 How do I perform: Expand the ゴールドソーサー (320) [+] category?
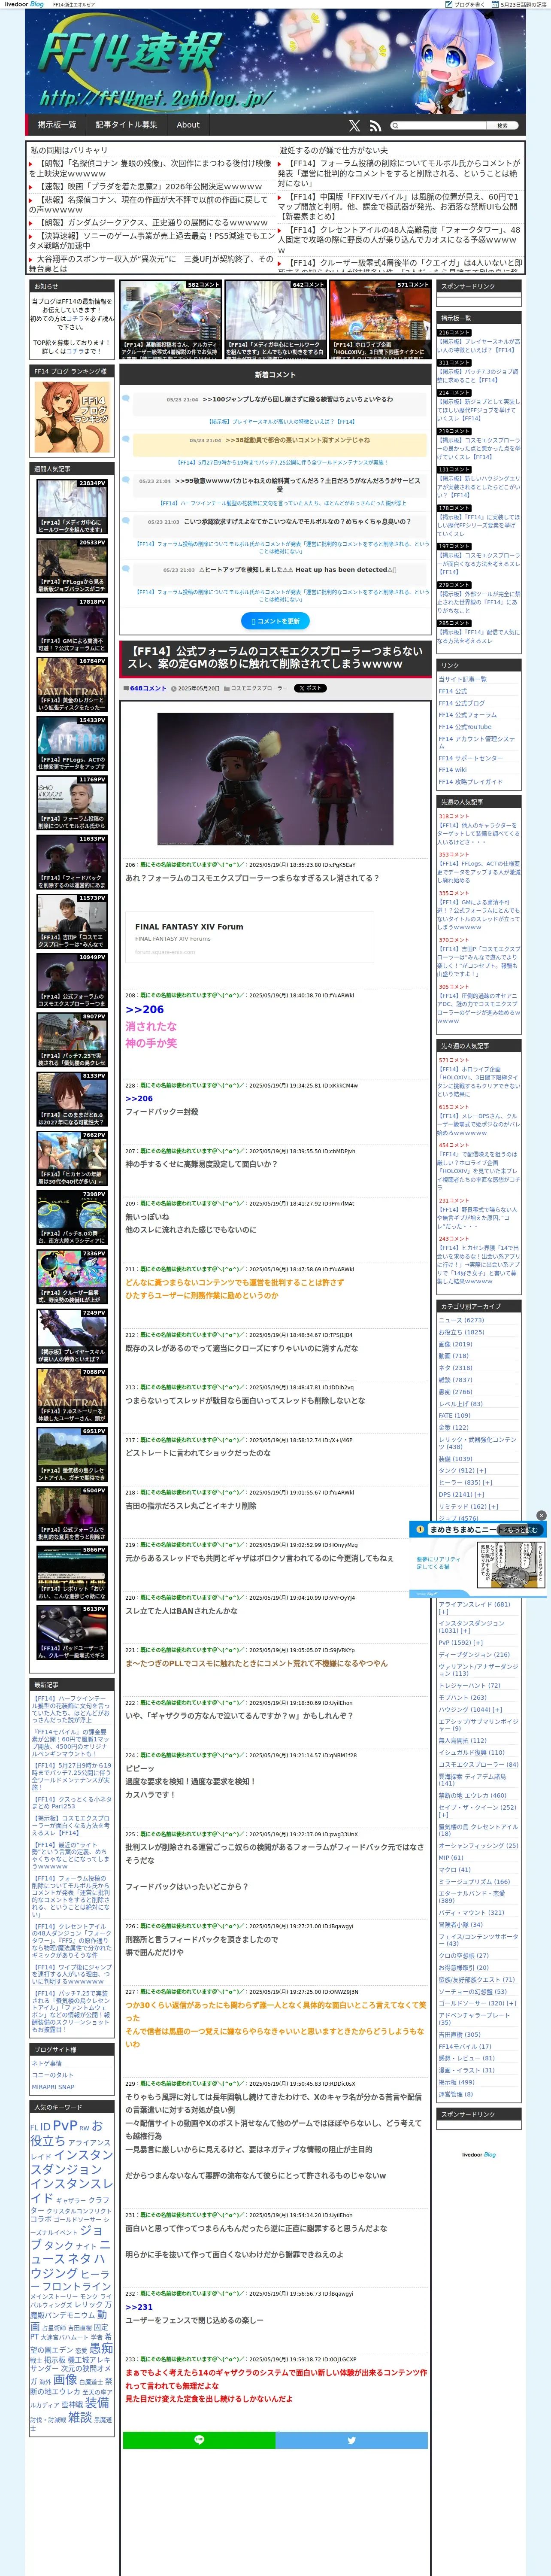[477, 2003]
